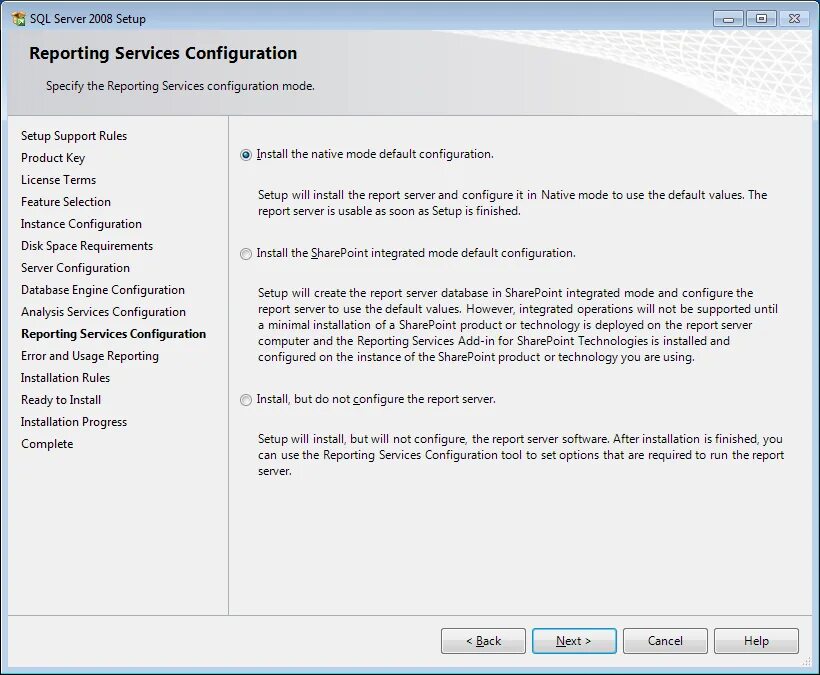820x675 pixels.
Task: Click 'Installation Progress' step in sidebar
Action: tap(74, 421)
